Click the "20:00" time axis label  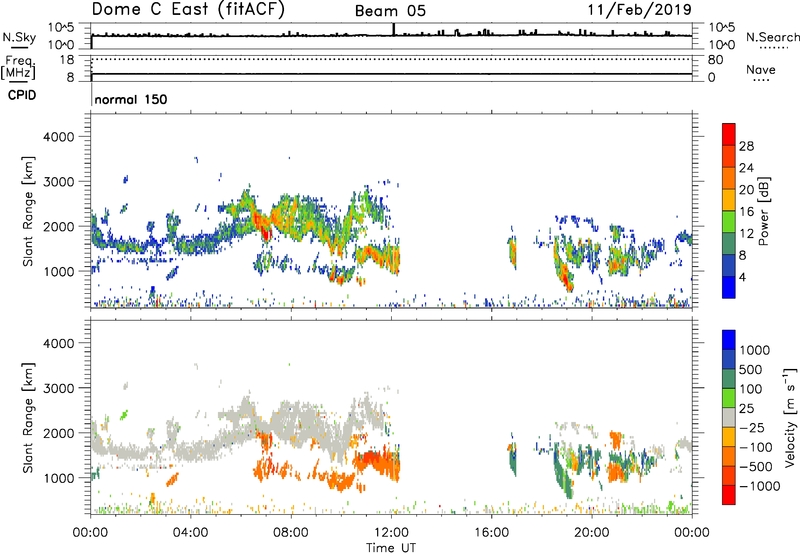592,533
